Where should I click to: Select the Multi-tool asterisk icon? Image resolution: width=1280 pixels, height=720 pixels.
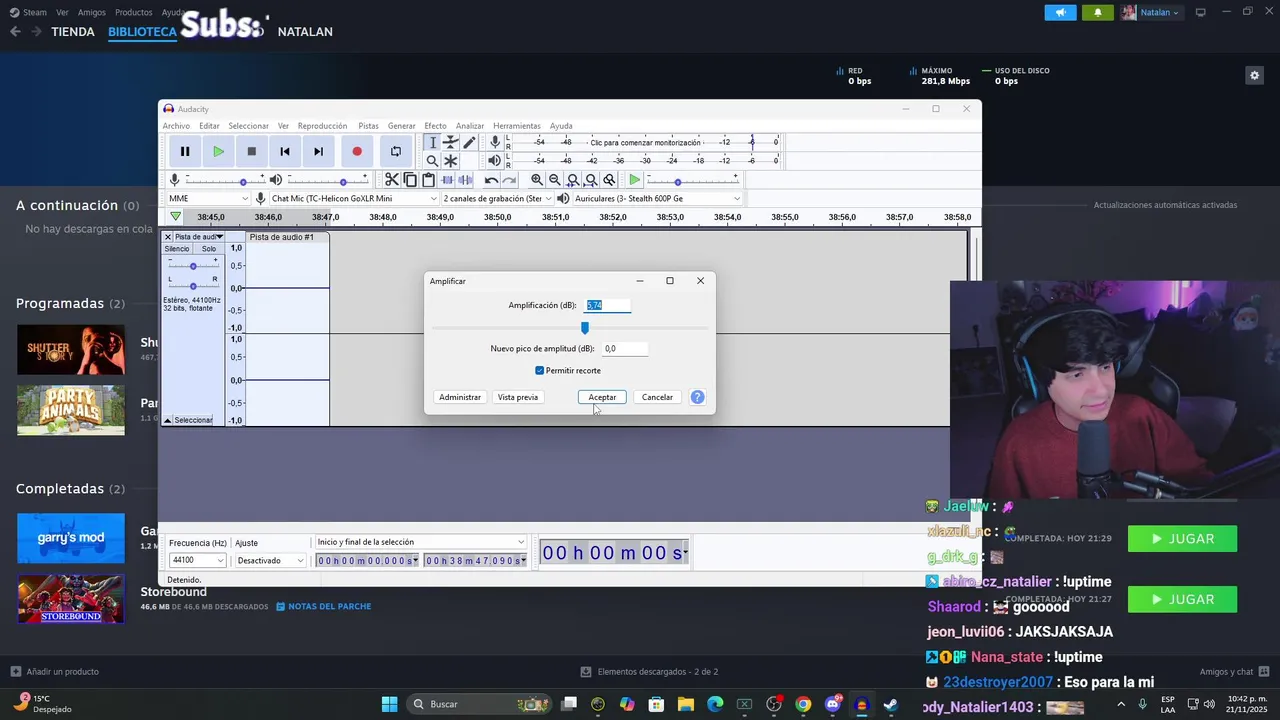pyautogui.click(x=451, y=161)
